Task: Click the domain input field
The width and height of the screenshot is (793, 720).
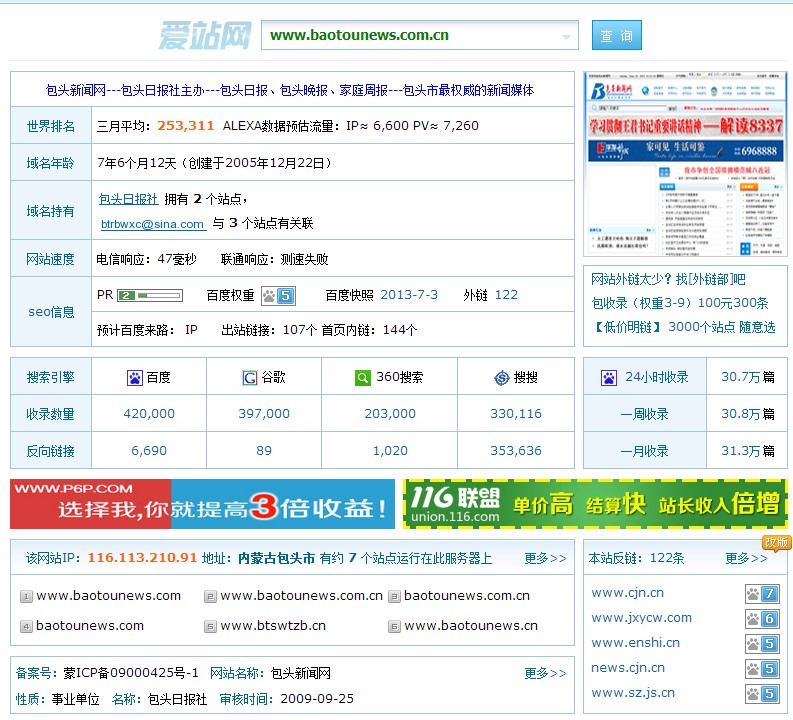Action: click(410, 35)
